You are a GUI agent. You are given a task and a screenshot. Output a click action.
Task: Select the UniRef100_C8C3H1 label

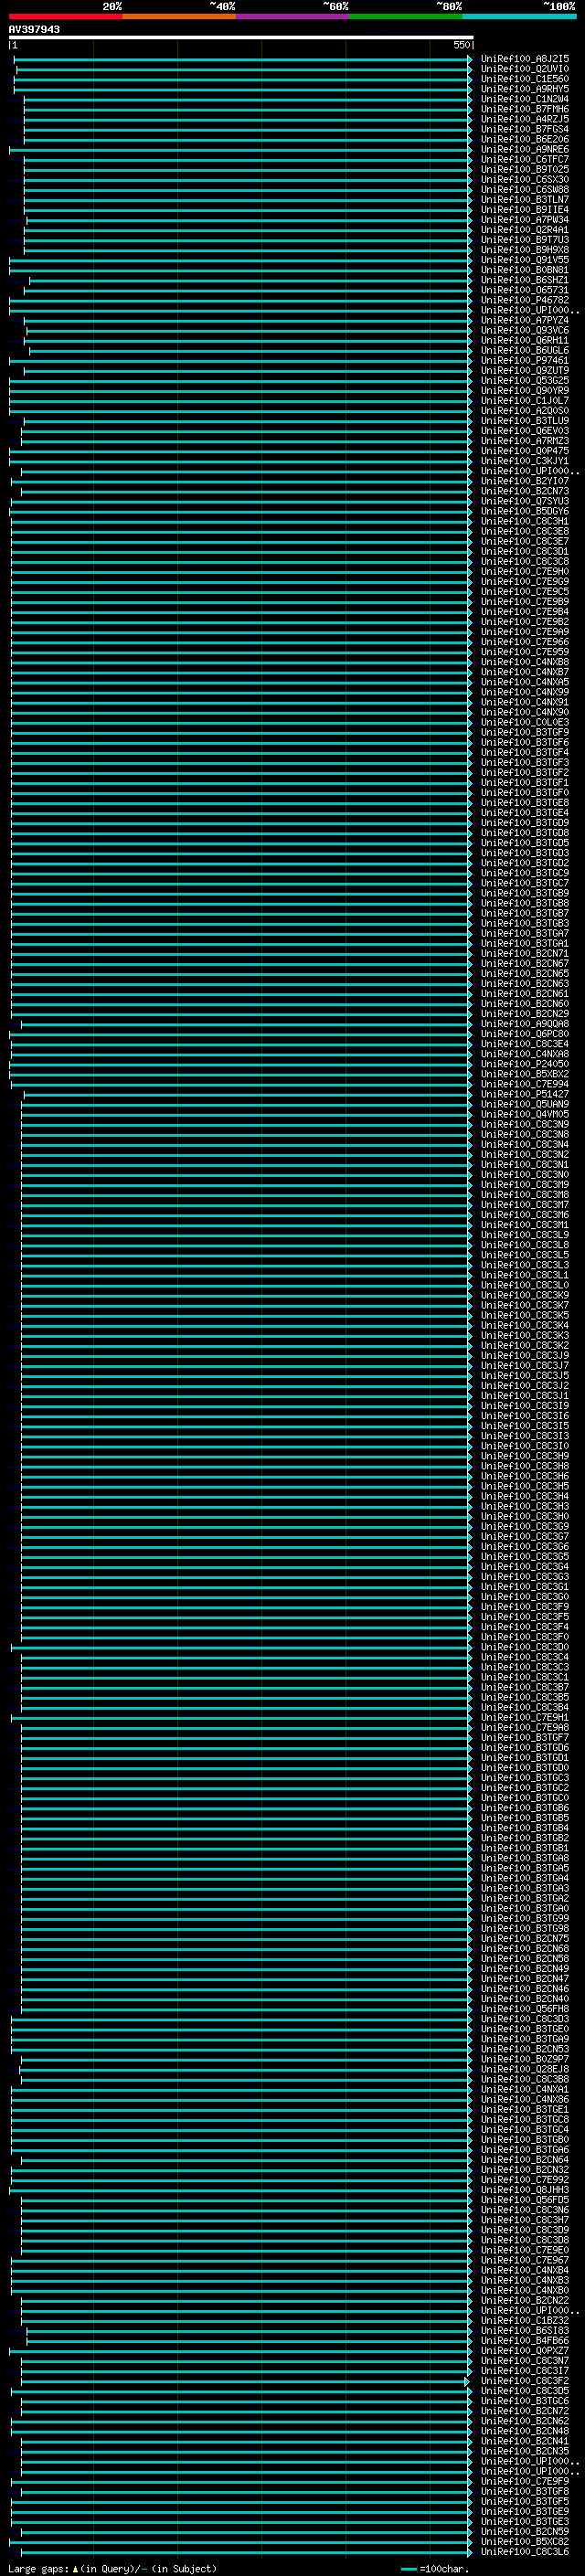click(525, 521)
